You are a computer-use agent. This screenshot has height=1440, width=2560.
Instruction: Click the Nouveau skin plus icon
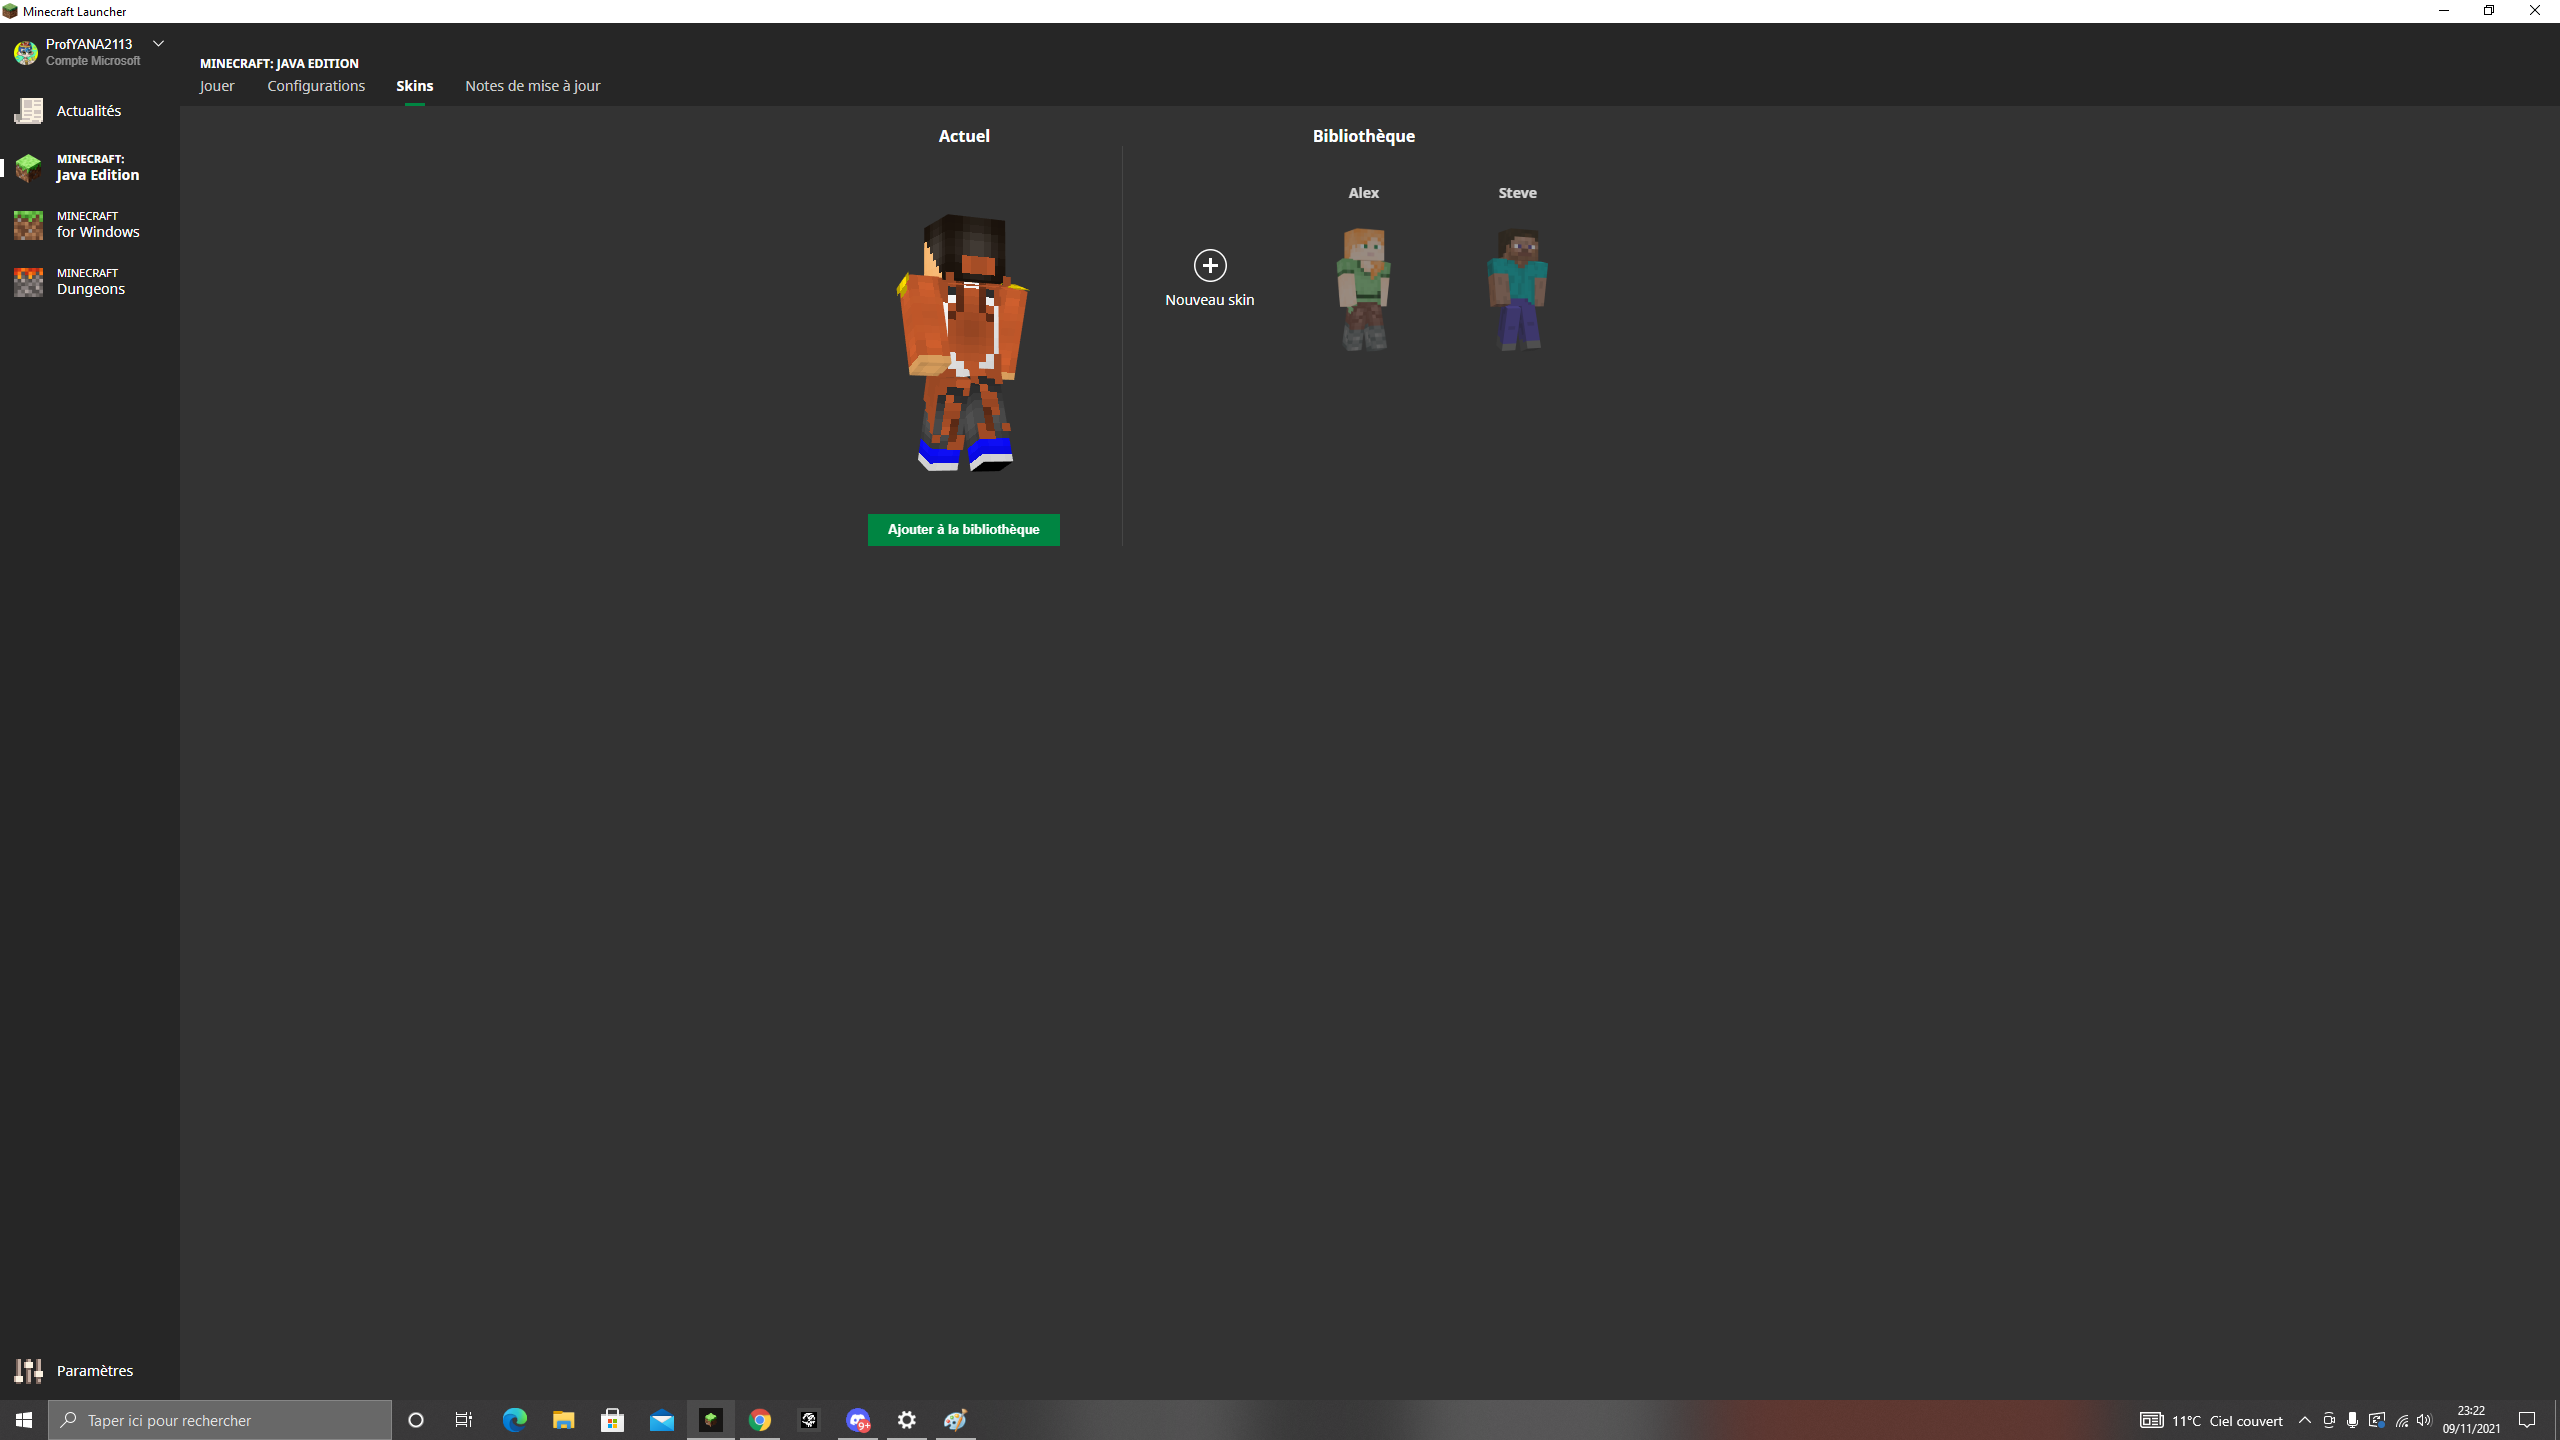pos(1210,265)
